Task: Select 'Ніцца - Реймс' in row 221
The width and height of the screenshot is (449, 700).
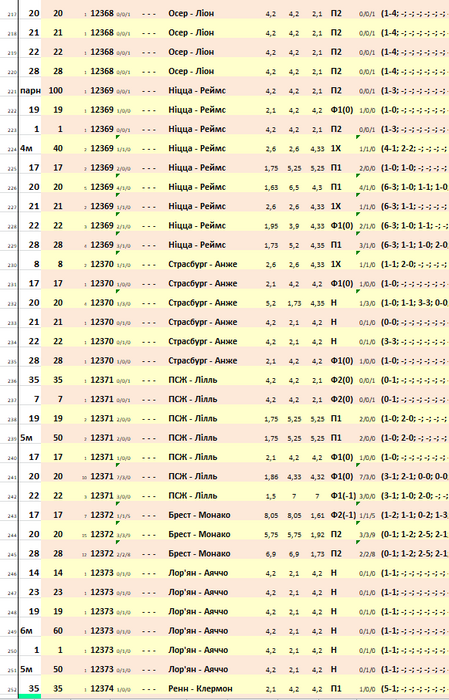Action: point(197,91)
